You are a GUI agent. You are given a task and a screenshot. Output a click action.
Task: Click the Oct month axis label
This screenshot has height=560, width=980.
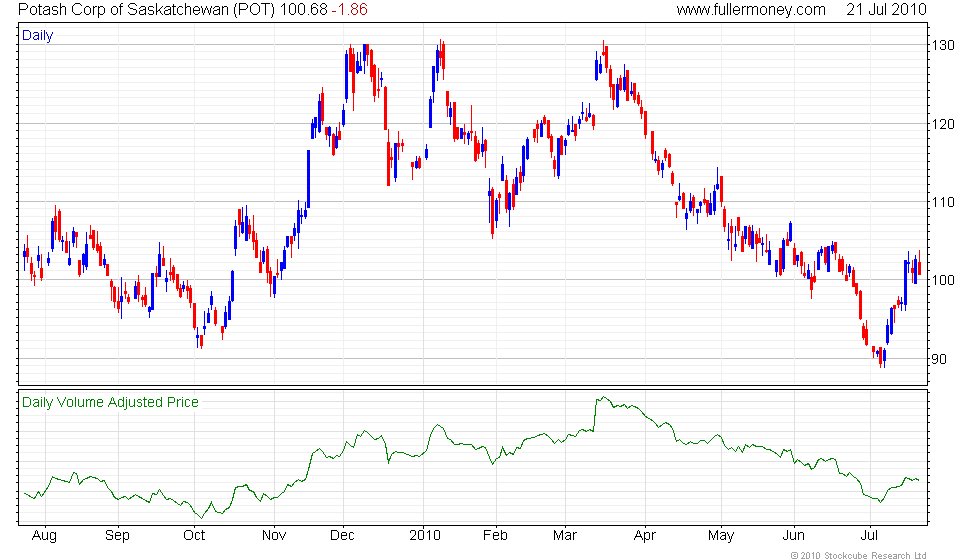(194, 536)
